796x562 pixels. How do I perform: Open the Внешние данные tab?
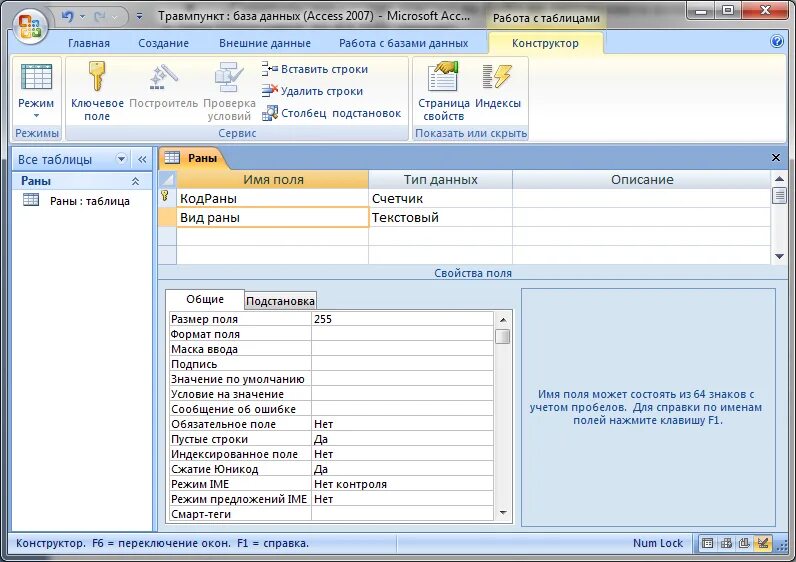tap(265, 43)
